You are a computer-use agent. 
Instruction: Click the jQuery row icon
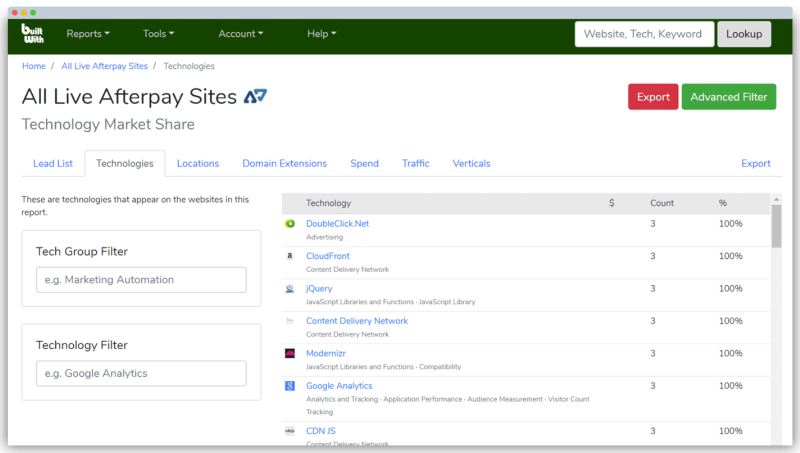[x=290, y=289]
